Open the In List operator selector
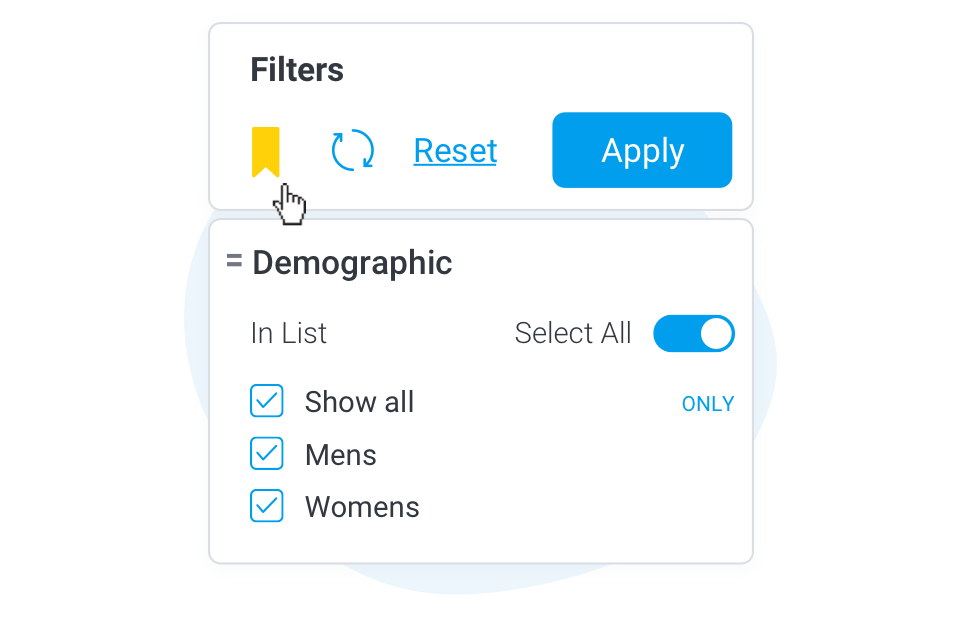Screen dimensions: 960x640 tap(289, 333)
